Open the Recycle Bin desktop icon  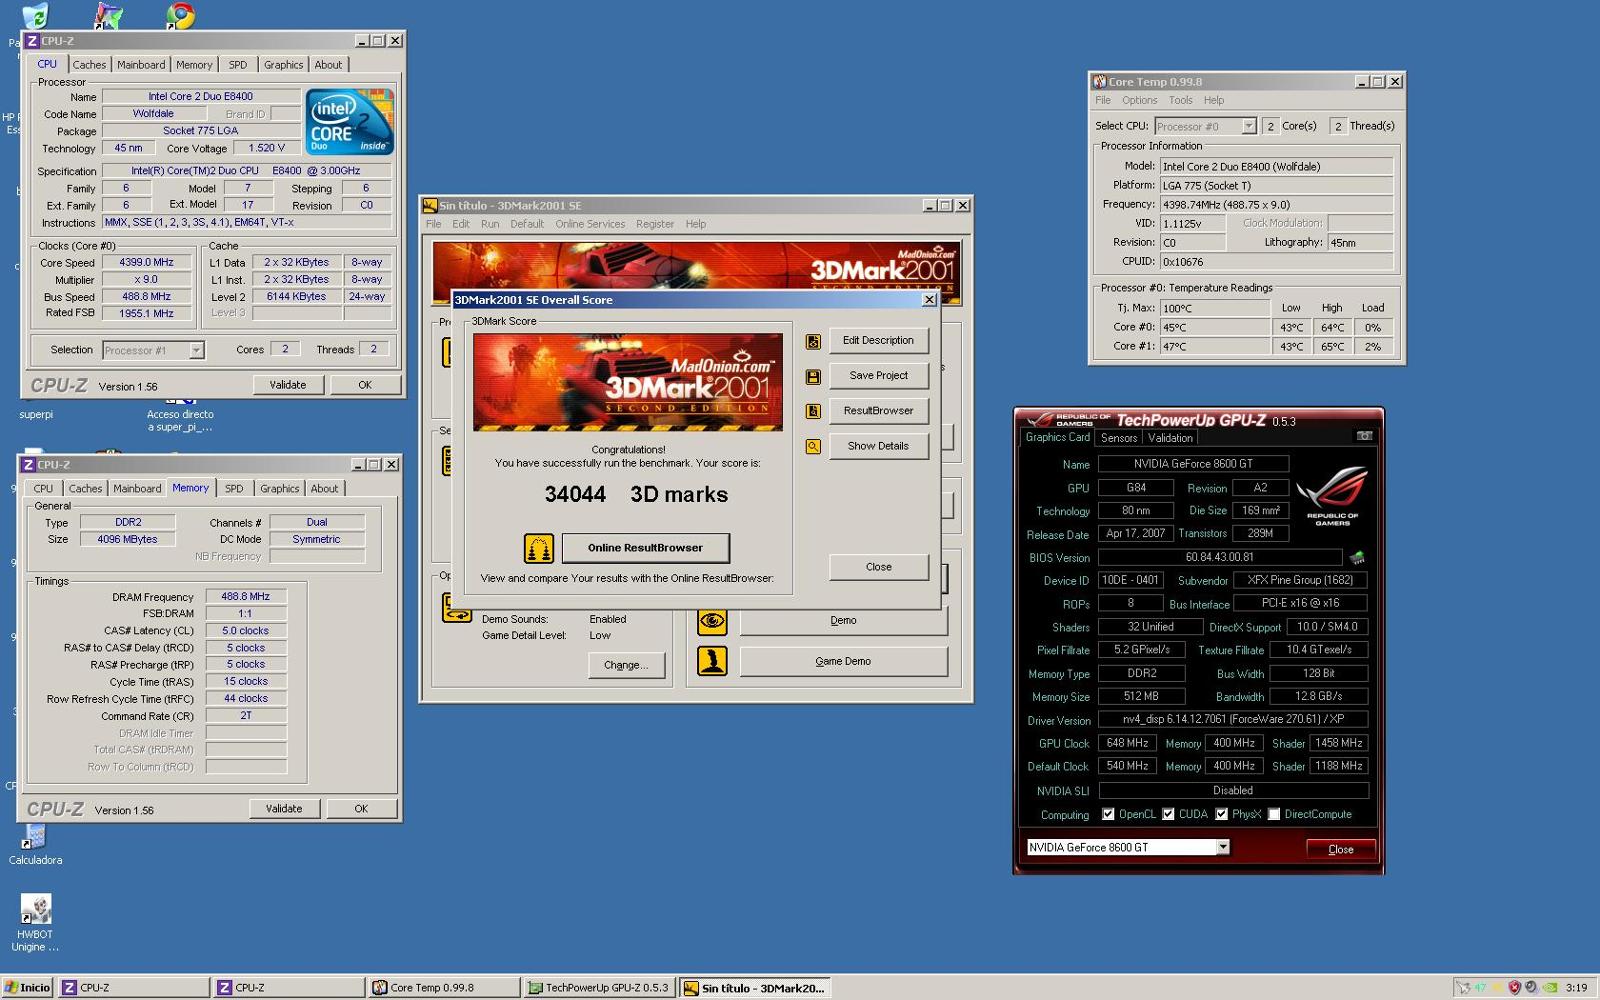pyautogui.click(x=34, y=15)
